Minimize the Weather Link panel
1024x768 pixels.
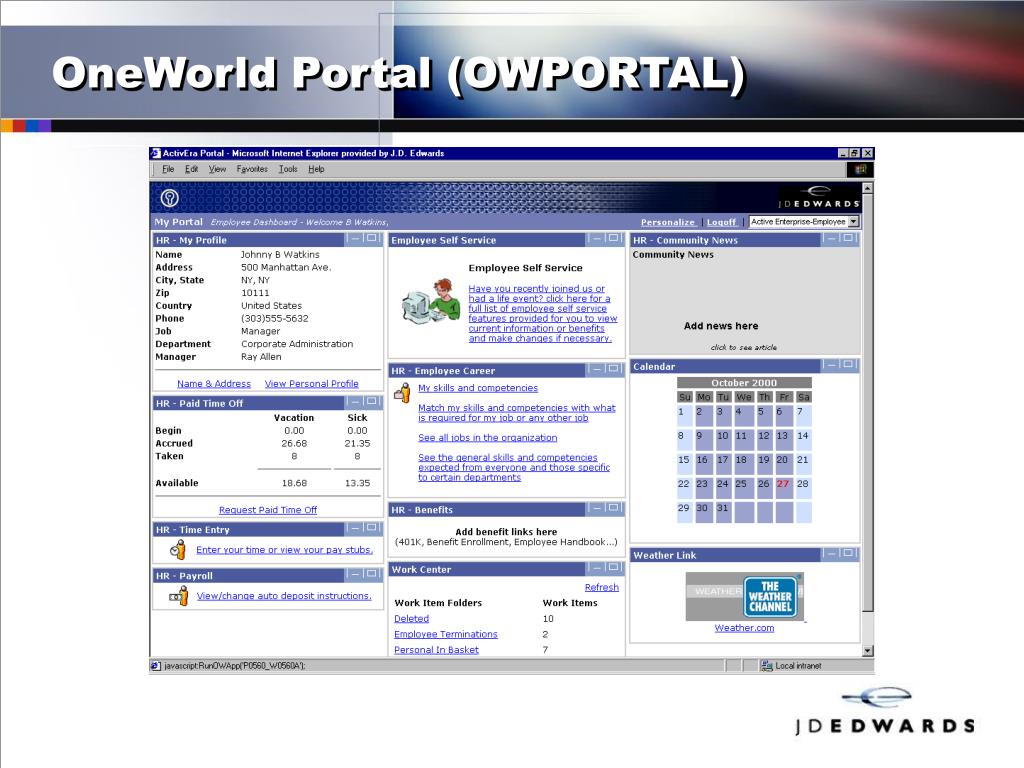[831, 554]
